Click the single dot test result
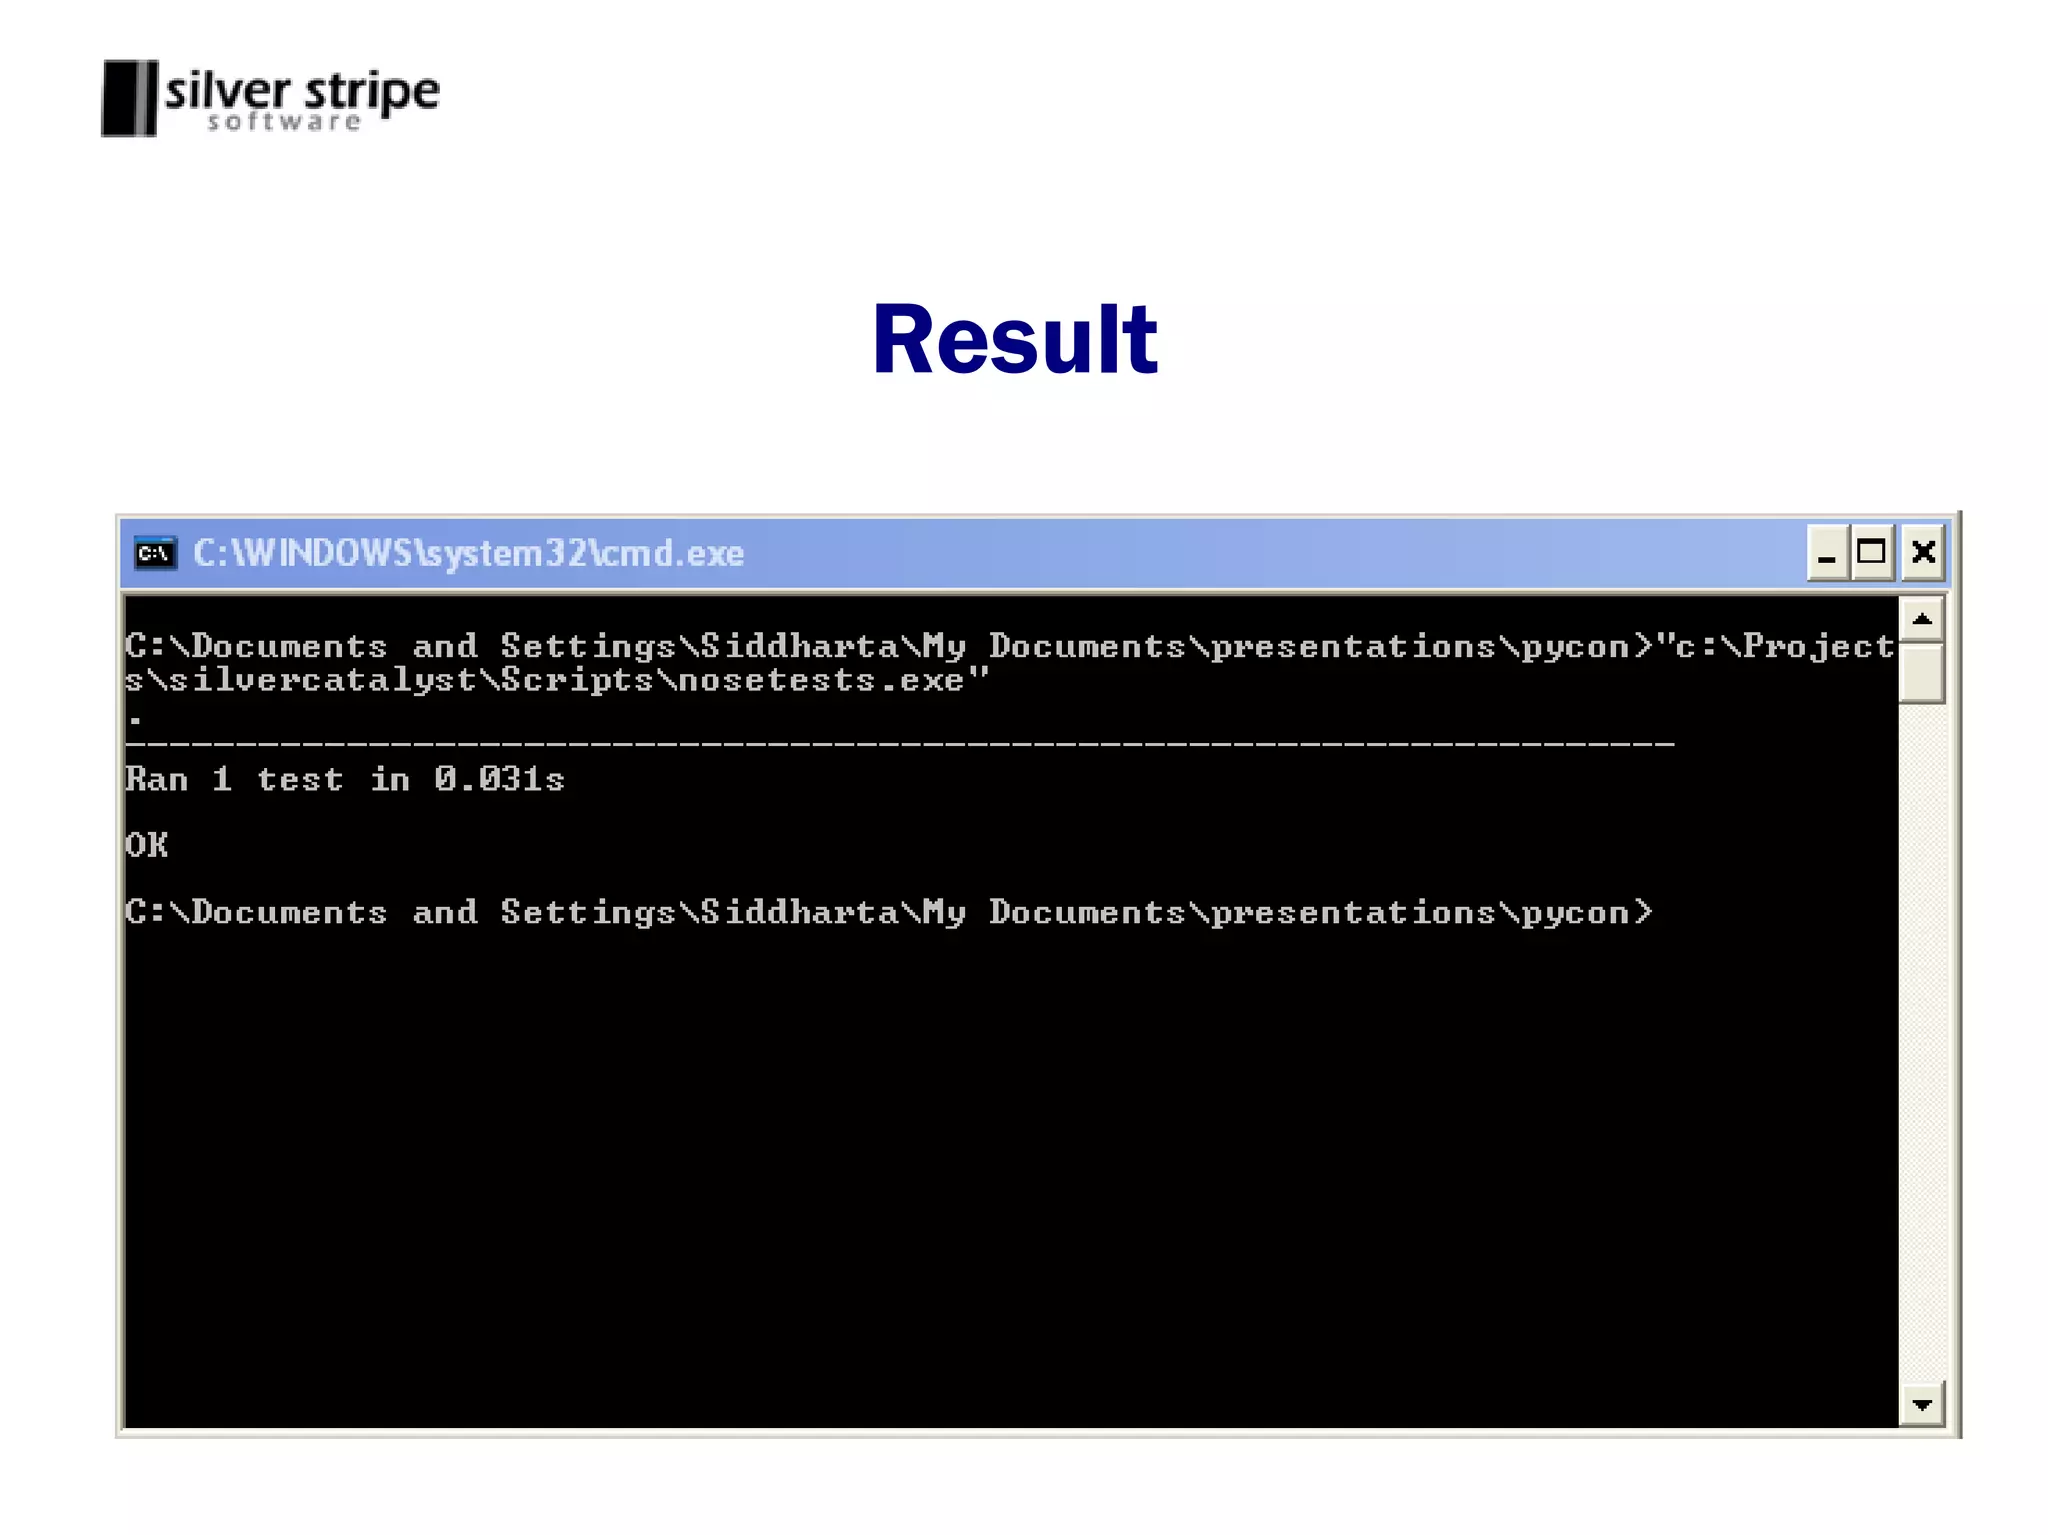 click(x=135, y=719)
